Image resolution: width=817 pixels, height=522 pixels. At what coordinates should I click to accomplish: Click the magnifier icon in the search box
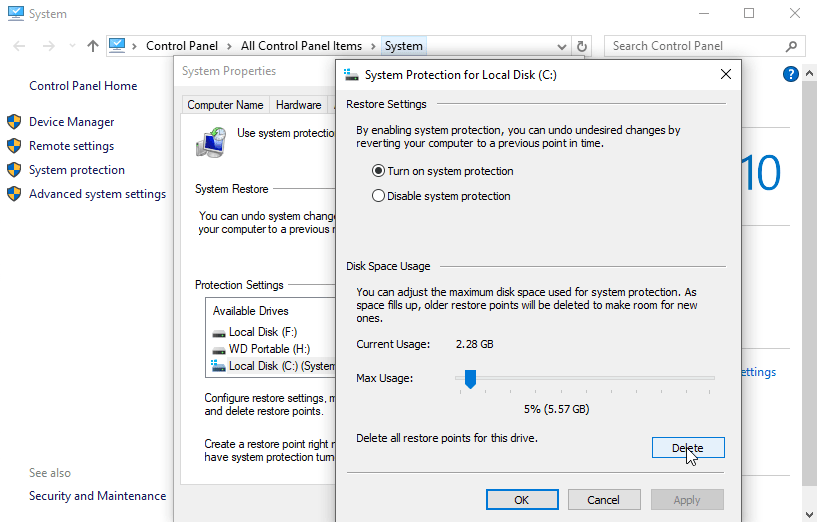pos(790,46)
